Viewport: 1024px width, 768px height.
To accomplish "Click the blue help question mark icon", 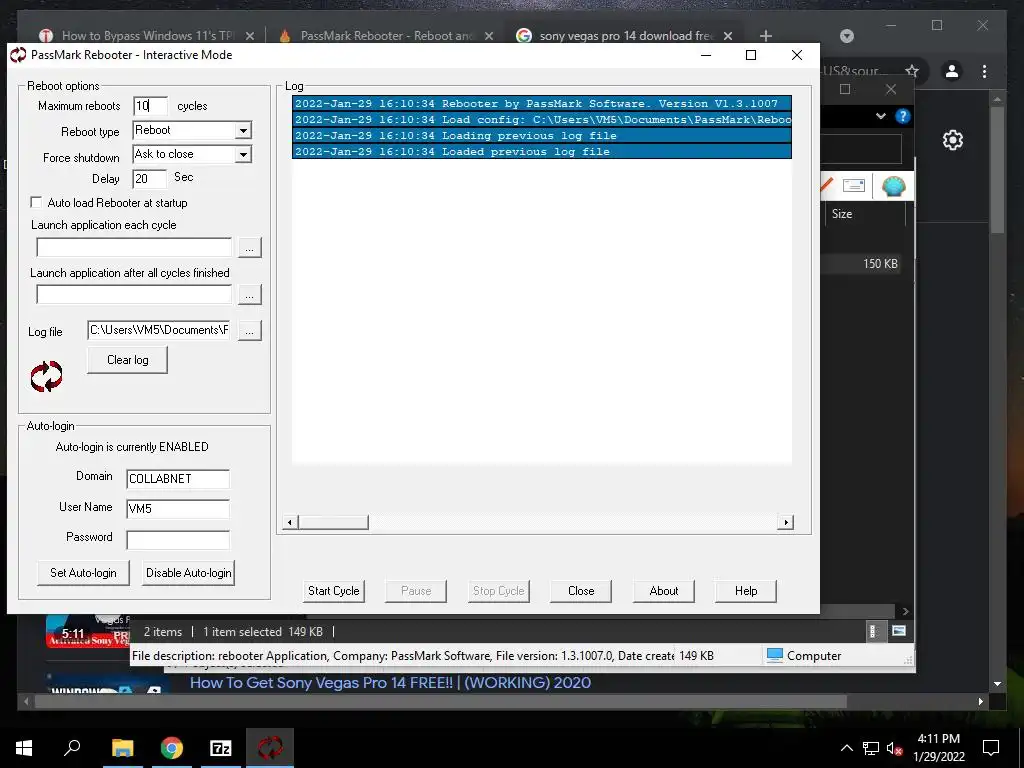I will click(903, 116).
